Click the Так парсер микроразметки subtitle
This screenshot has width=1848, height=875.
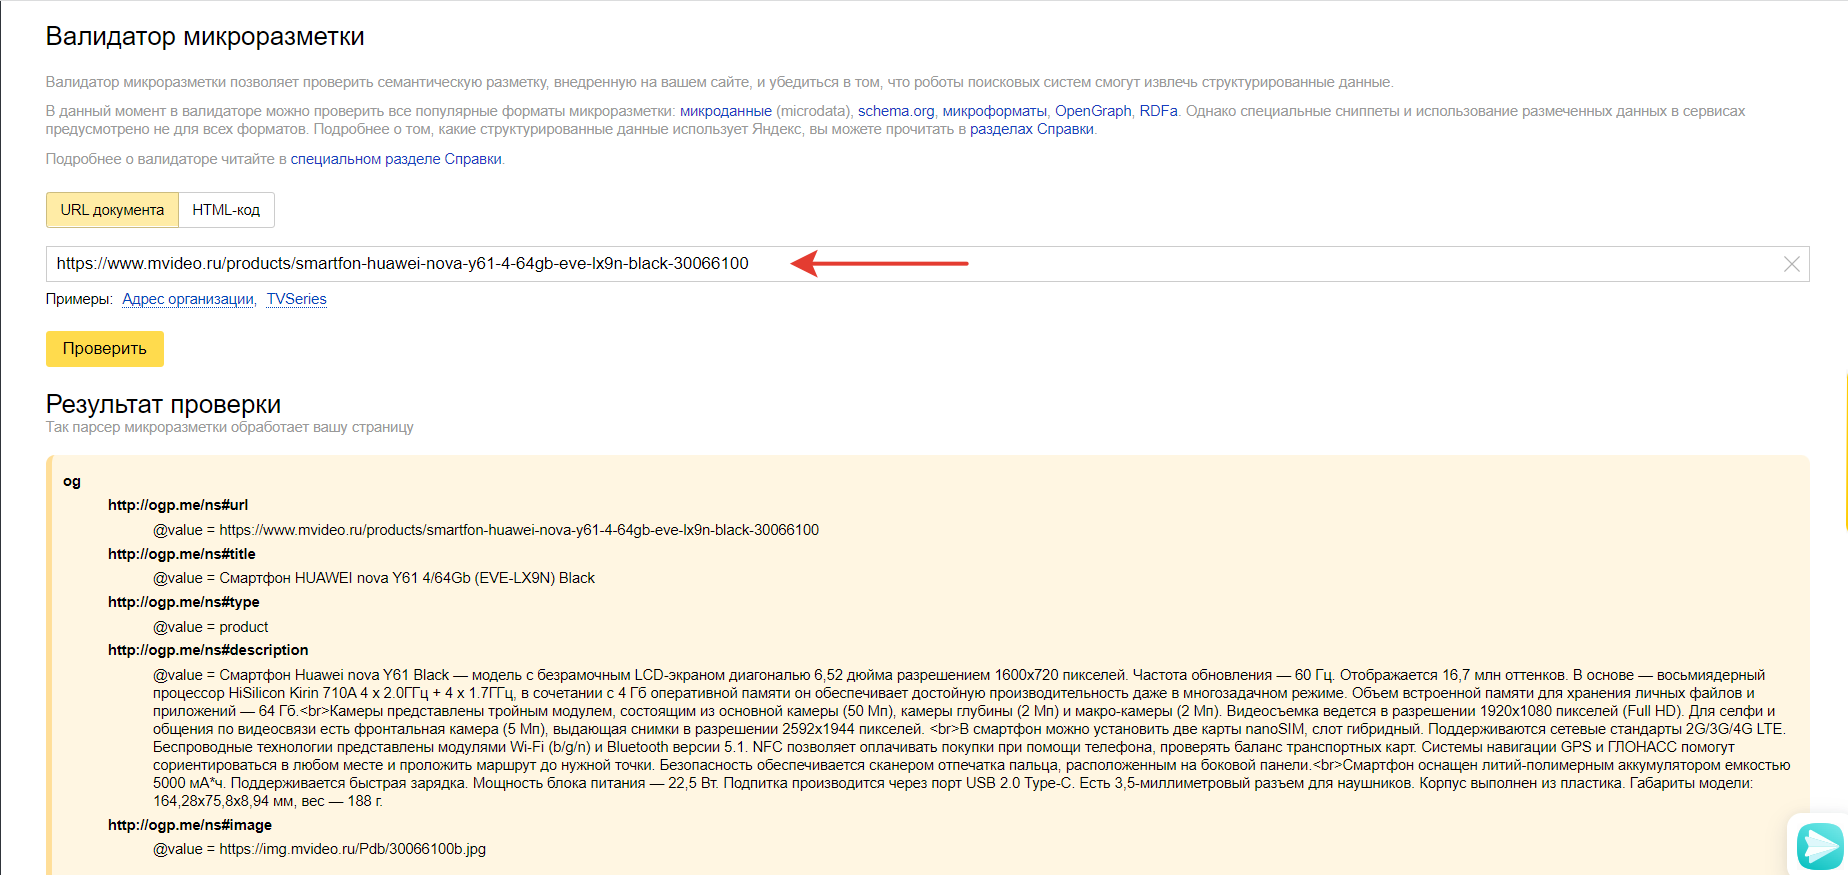tap(229, 427)
